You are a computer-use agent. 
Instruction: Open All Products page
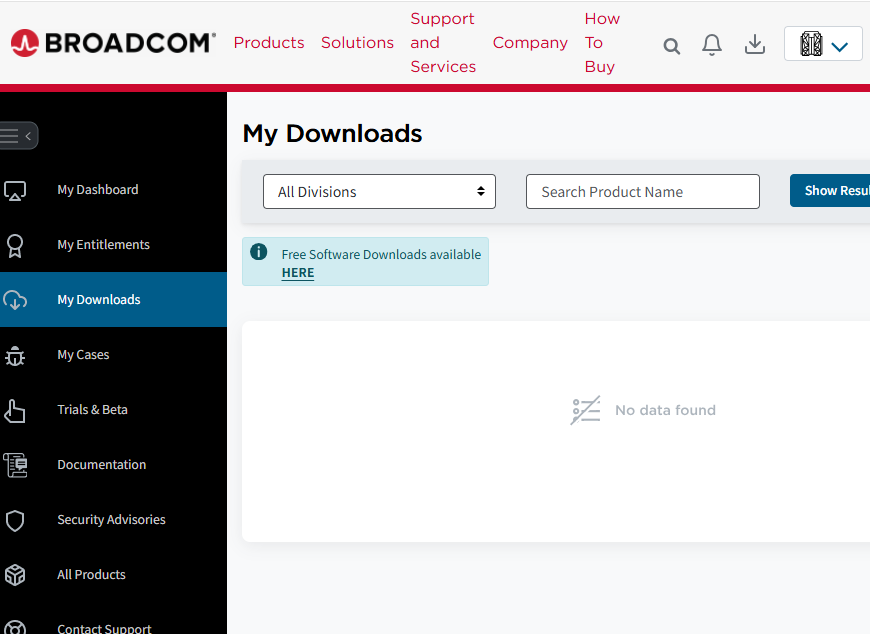(92, 575)
